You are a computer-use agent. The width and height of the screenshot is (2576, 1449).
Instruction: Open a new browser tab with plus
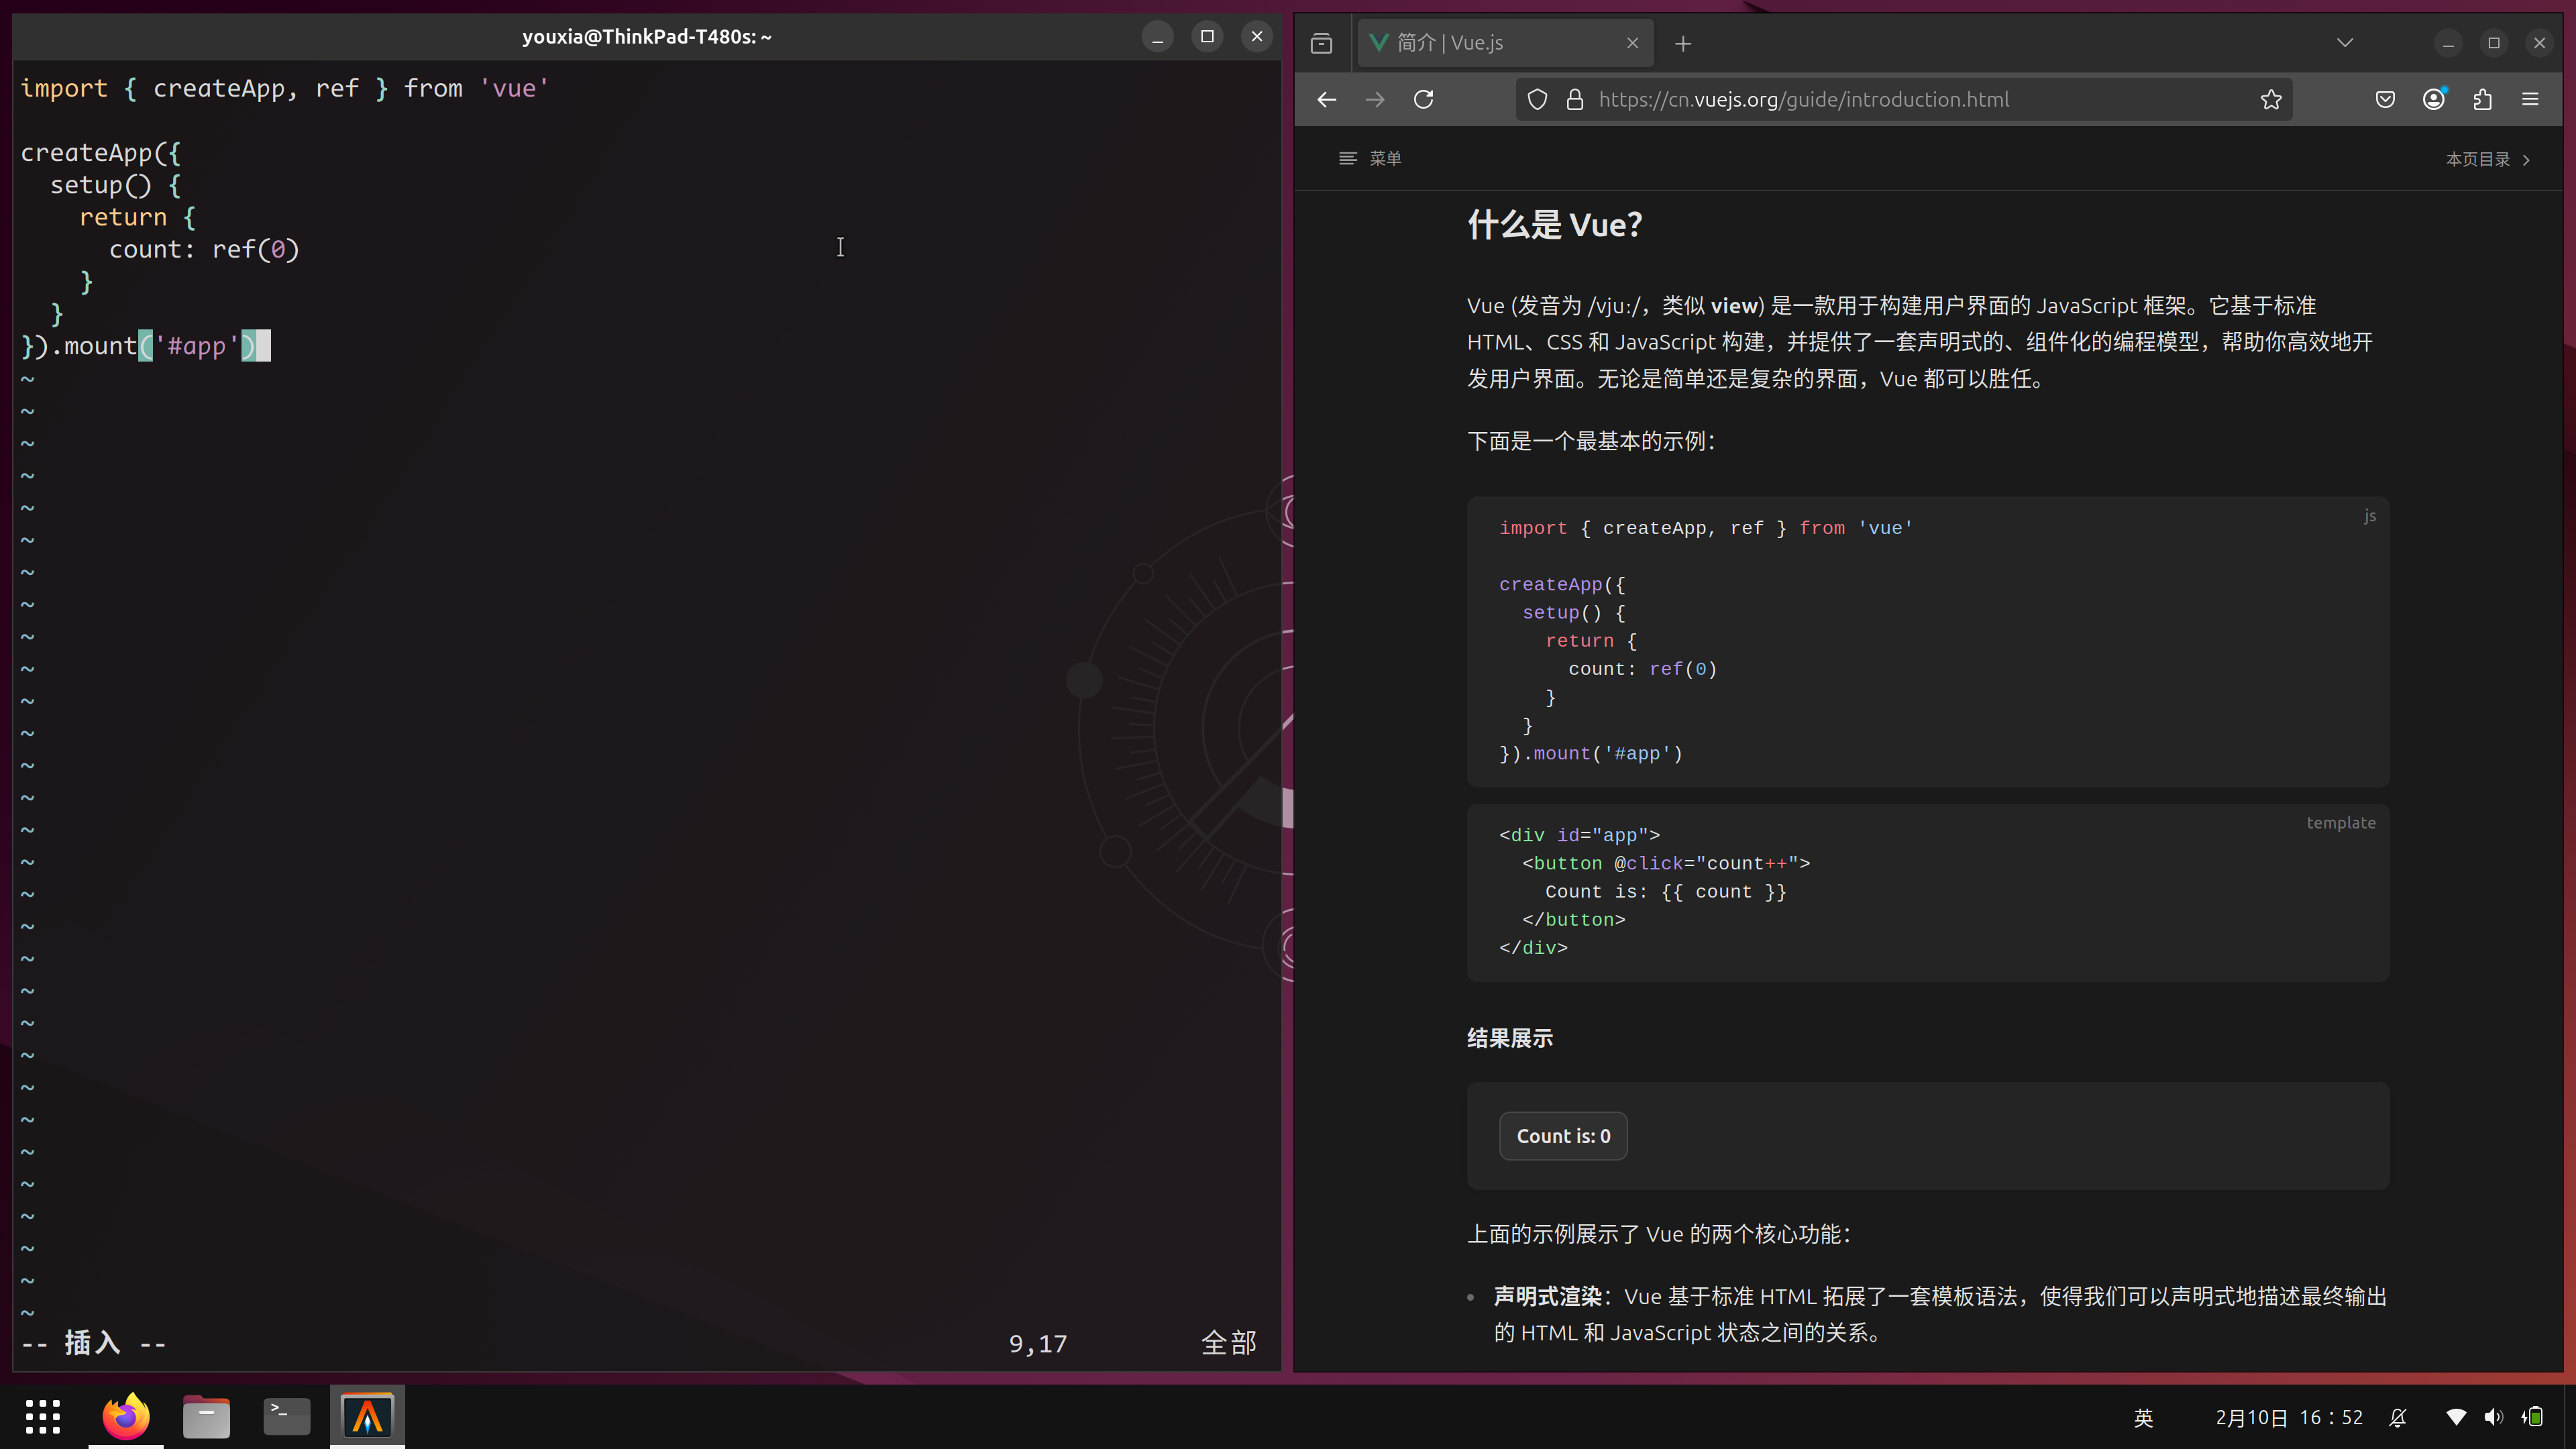click(1683, 43)
